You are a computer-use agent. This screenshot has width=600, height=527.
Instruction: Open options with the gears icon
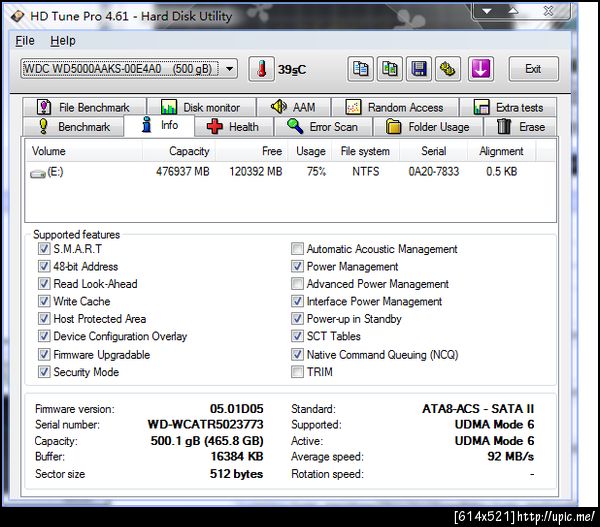[448, 69]
